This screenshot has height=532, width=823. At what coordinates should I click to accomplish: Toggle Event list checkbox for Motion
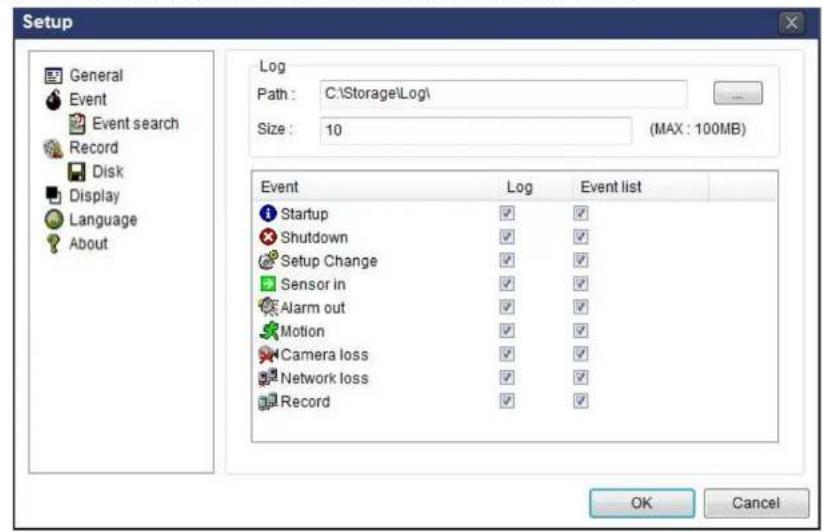tap(581, 331)
